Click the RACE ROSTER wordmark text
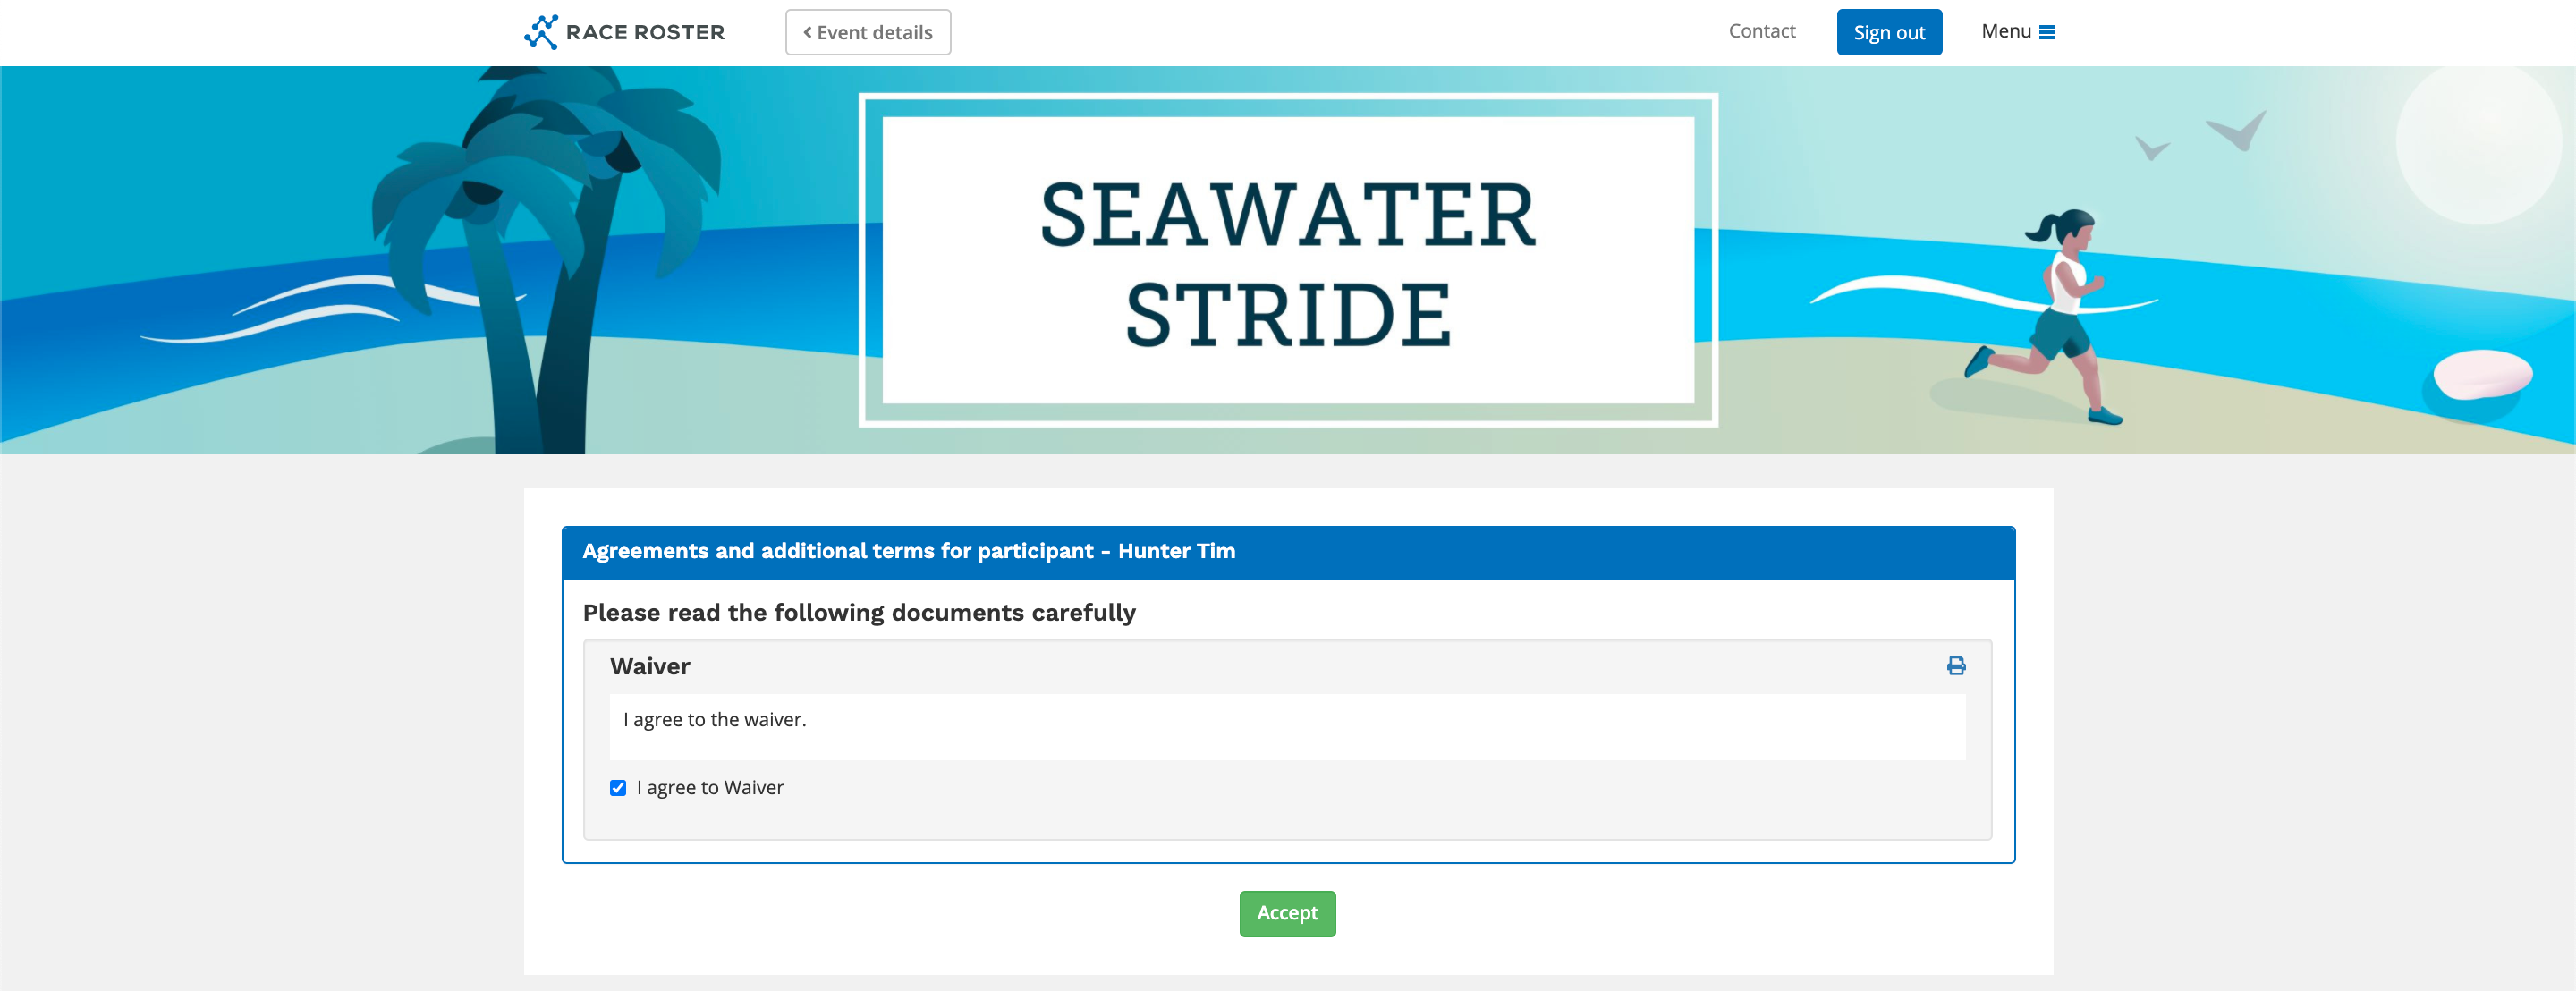 (x=645, y=33)
